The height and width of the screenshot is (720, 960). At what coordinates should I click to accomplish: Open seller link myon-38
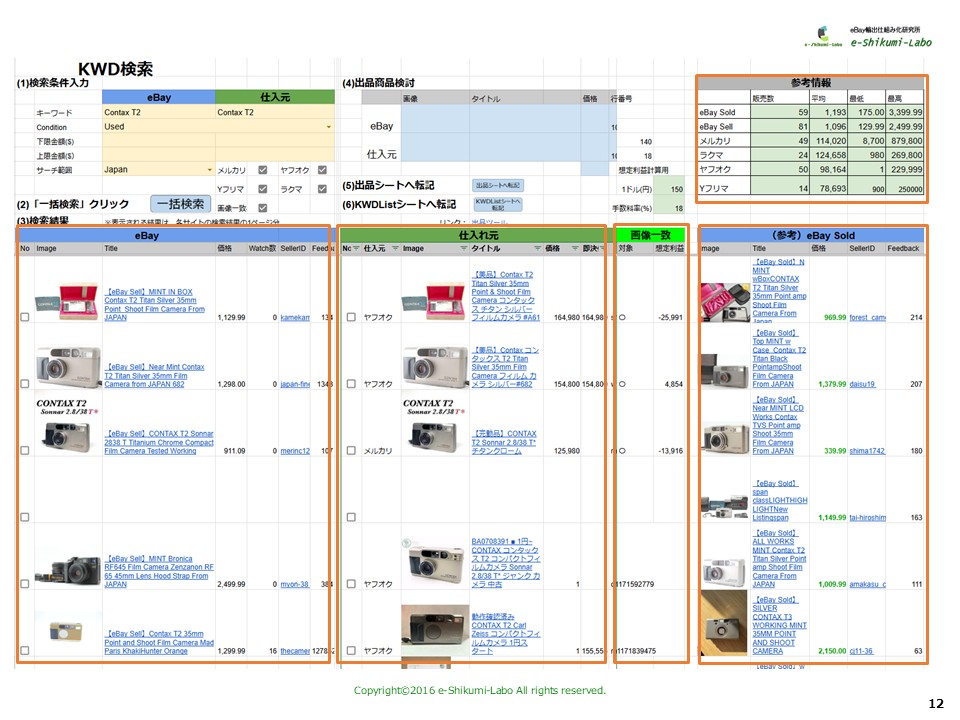click(294, 585)
